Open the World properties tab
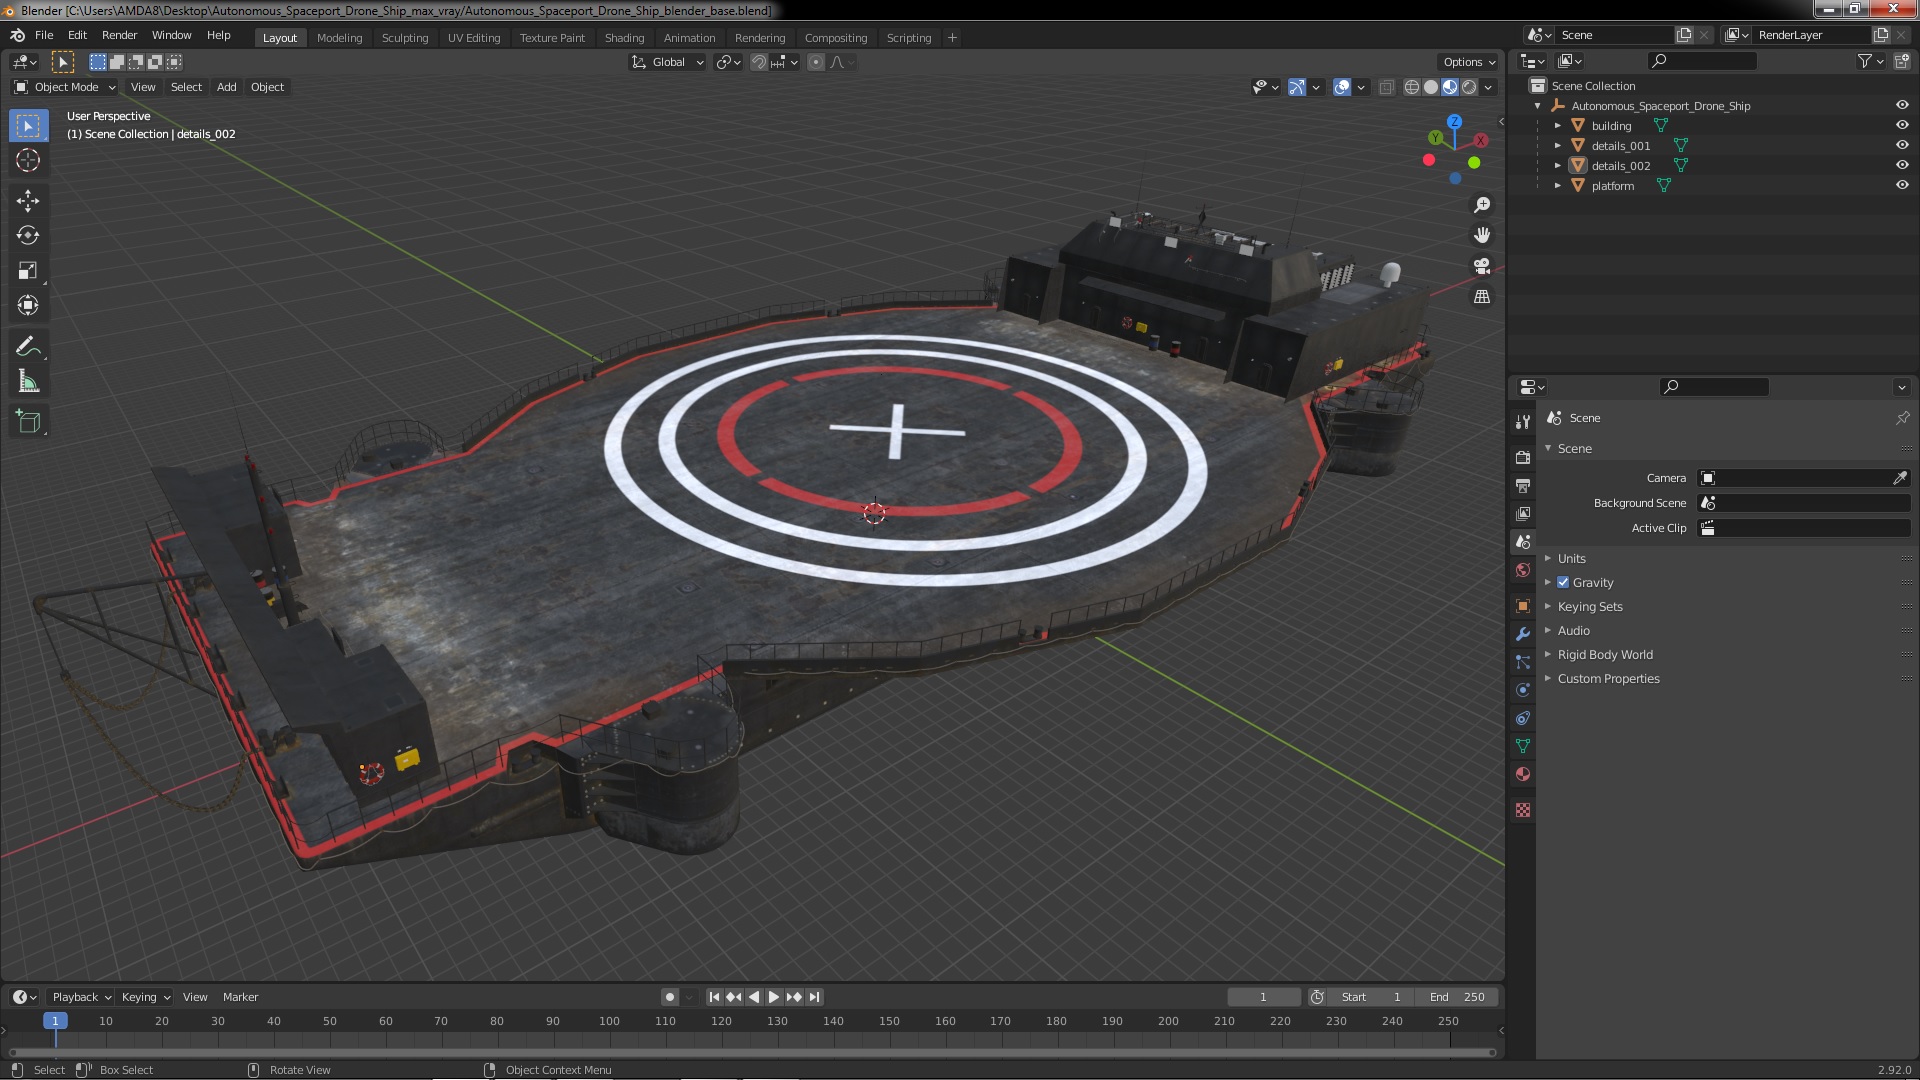Screen dimensions: 1920x1080 pyautogui.click(x=1523, y=570)
